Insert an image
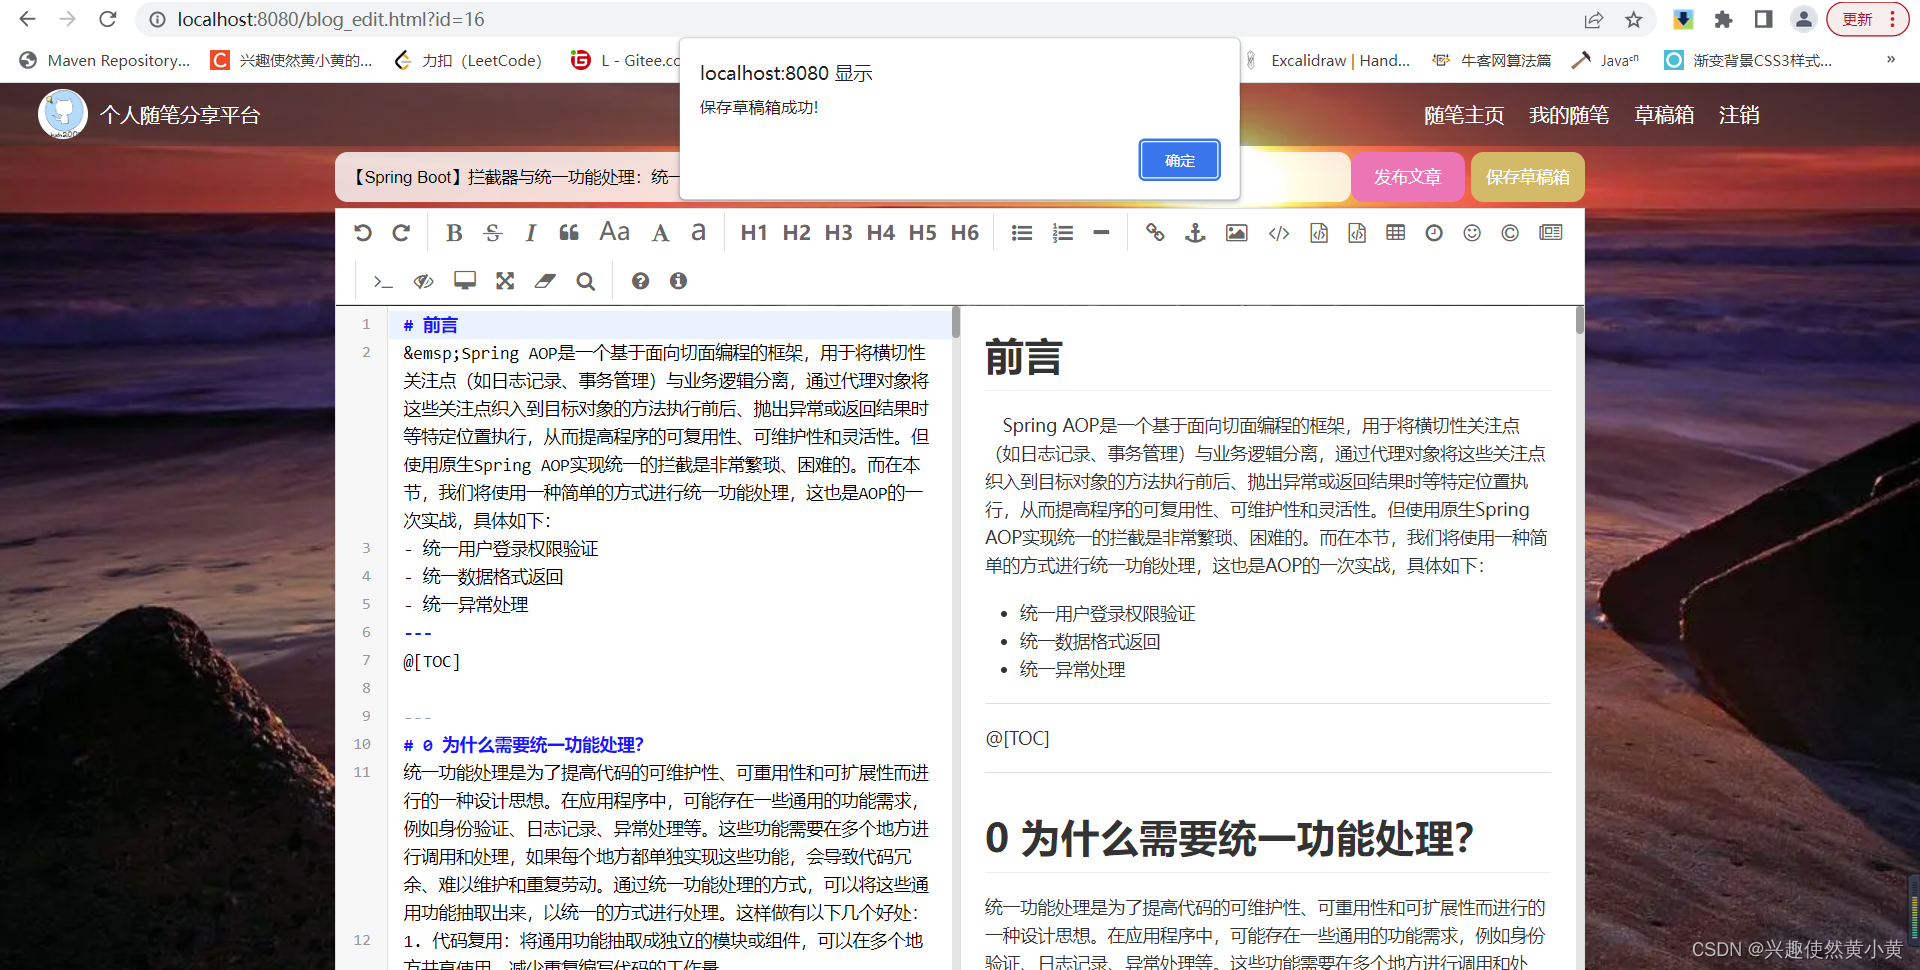Viewport: 1920px width, 970px height. click(x=1237, y=233)
